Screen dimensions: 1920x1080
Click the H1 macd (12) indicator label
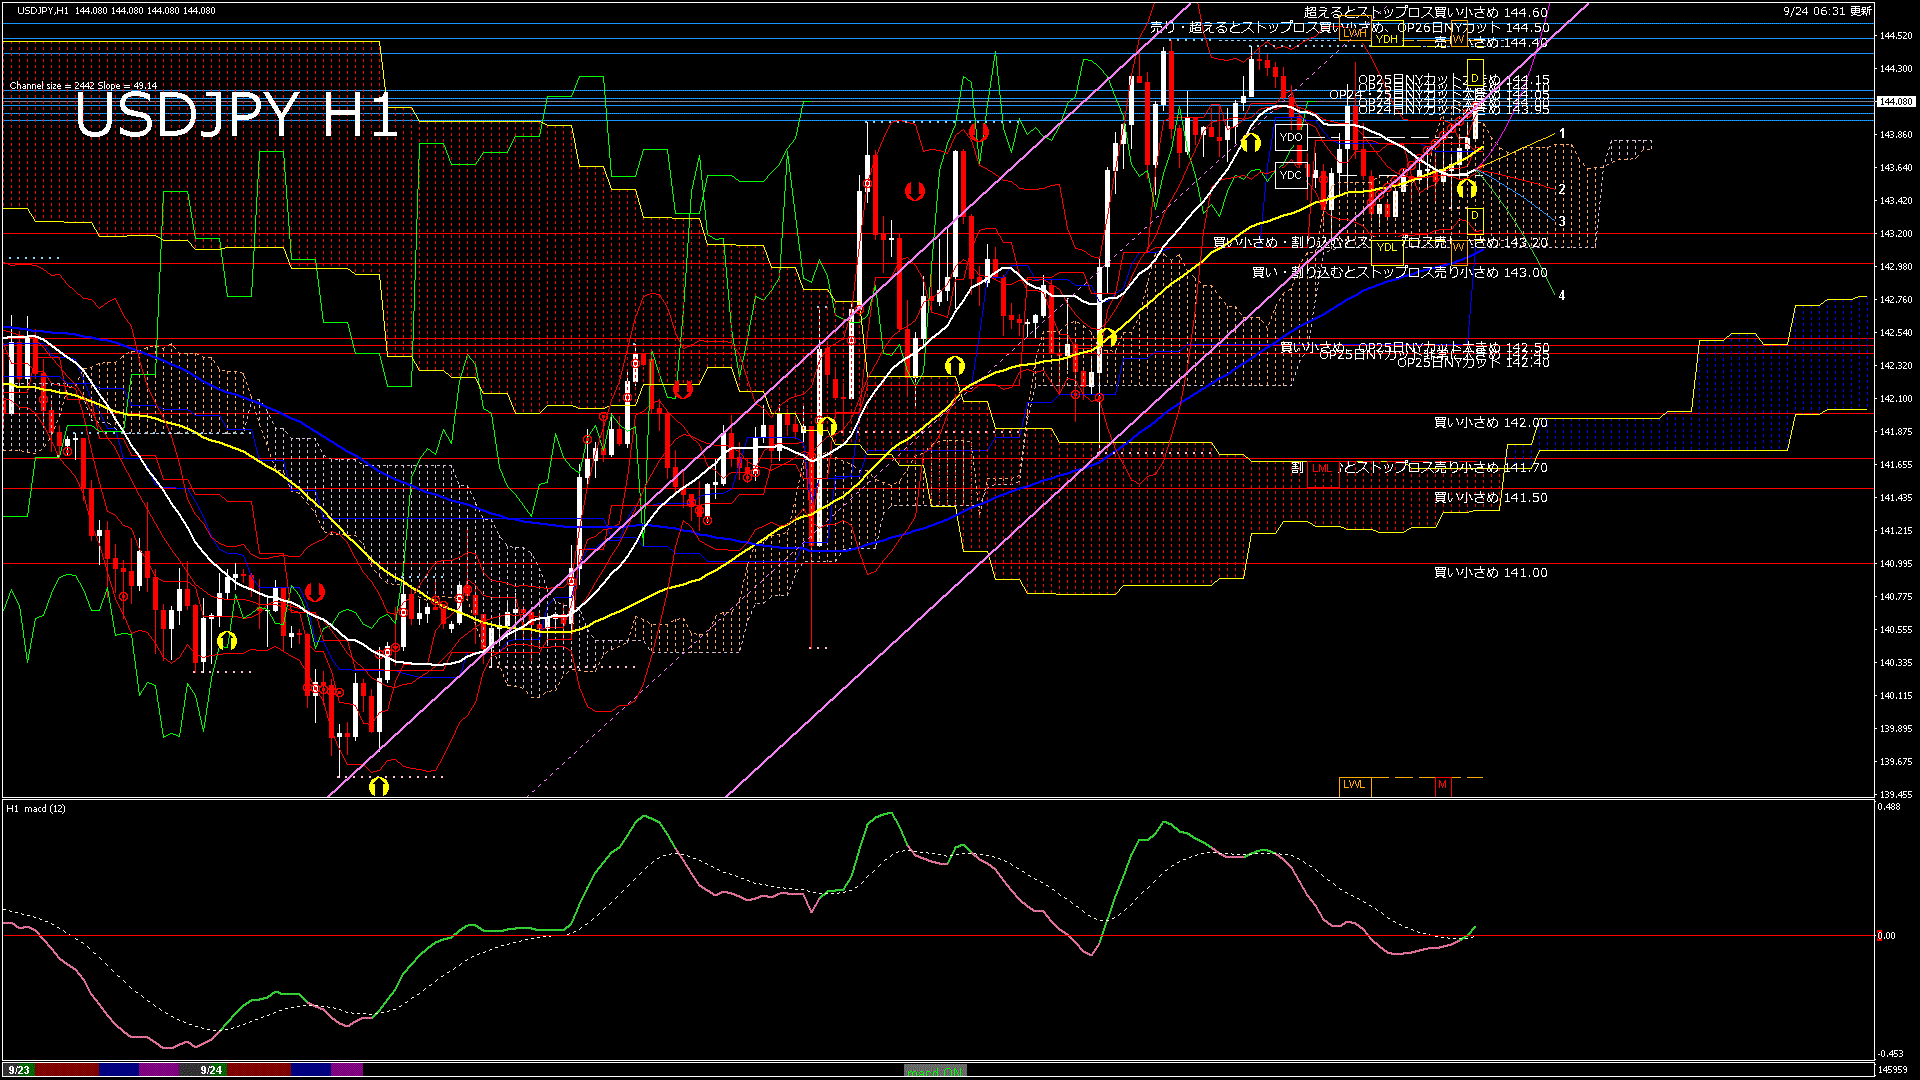tap(36, 808)
